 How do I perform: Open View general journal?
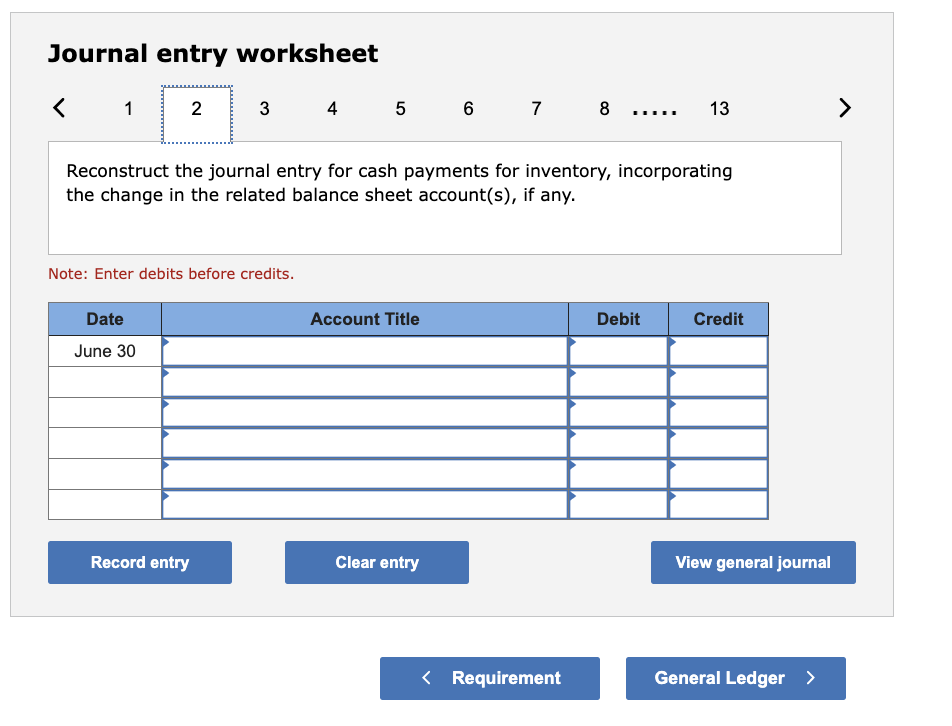point(753,563)
